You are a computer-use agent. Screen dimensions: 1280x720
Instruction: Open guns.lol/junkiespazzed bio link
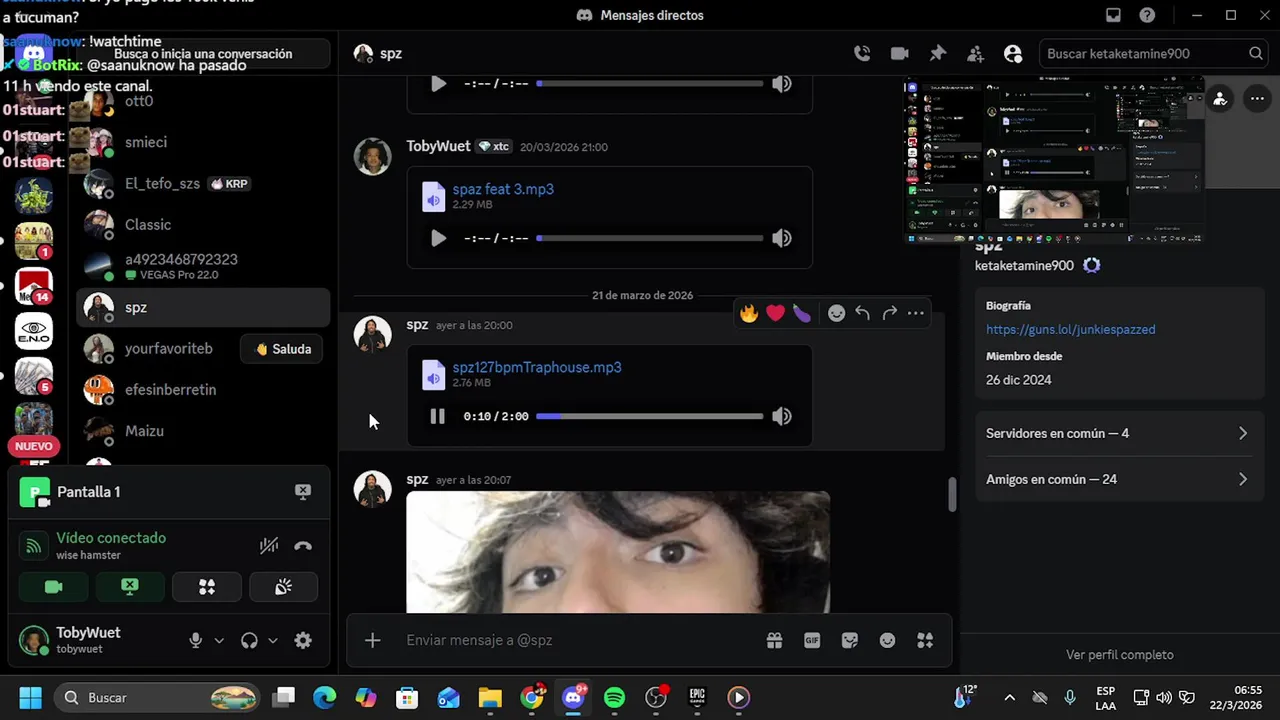tap(1070, 329)
